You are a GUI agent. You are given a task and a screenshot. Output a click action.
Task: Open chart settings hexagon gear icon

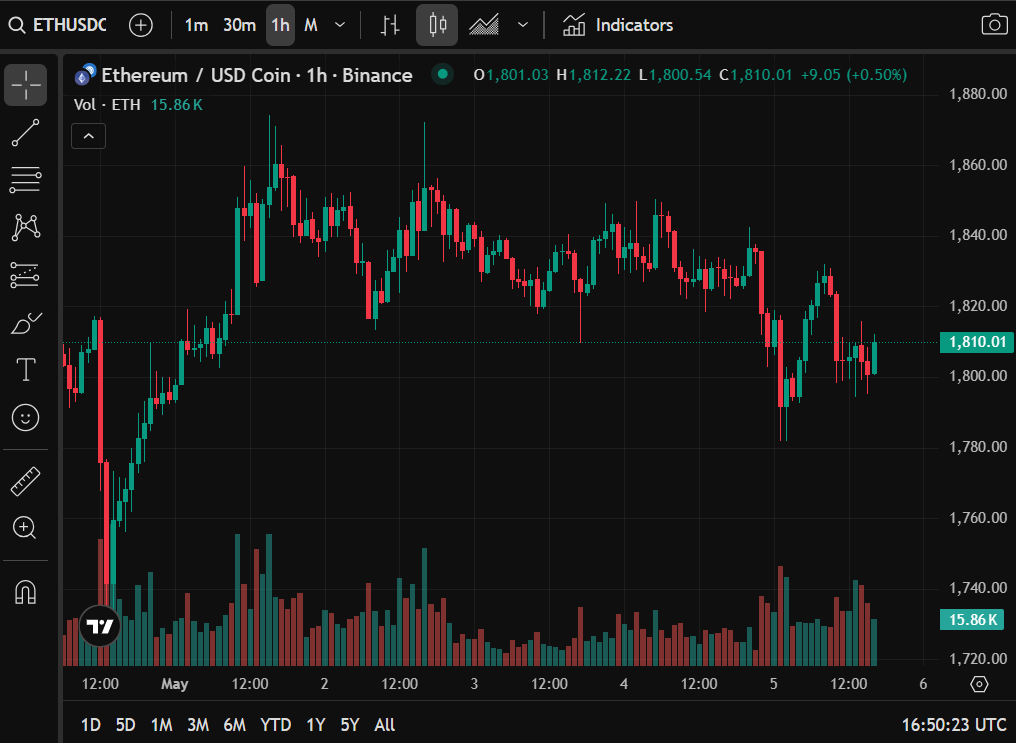[979, 683]
